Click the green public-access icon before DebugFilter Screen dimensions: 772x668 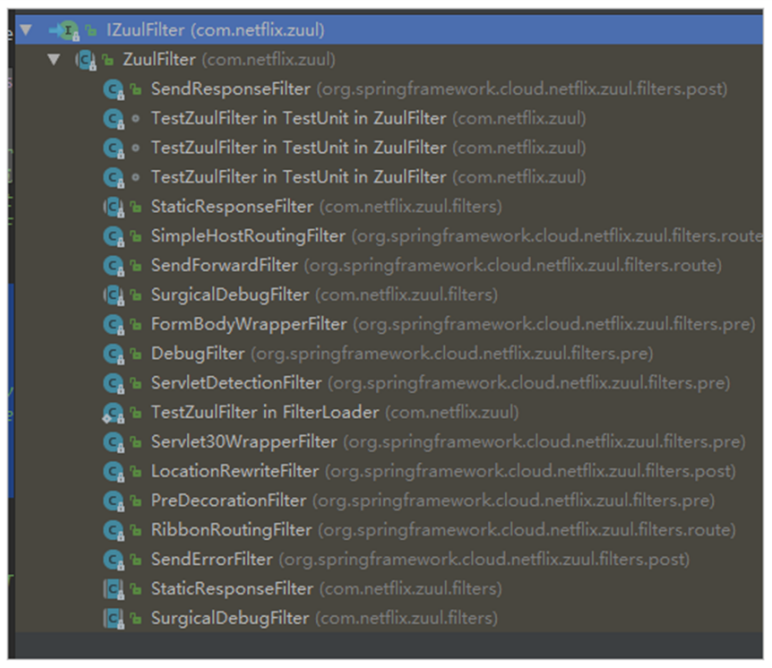[135, 353]
